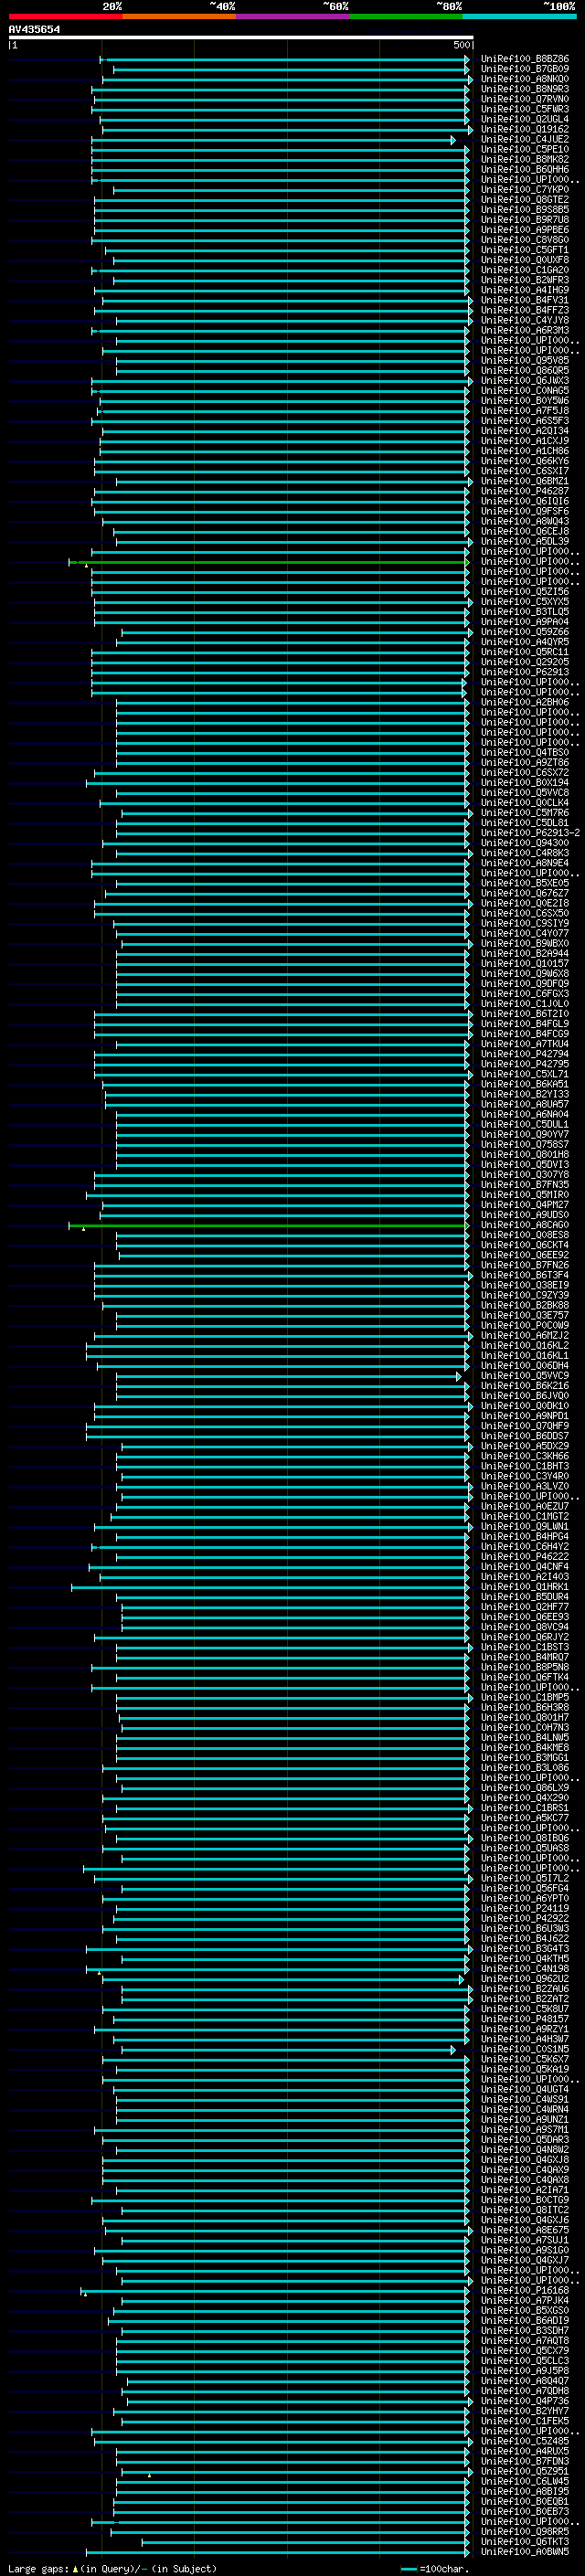Select label UniRef100_C1BHT3

(x=525, y=1466)
